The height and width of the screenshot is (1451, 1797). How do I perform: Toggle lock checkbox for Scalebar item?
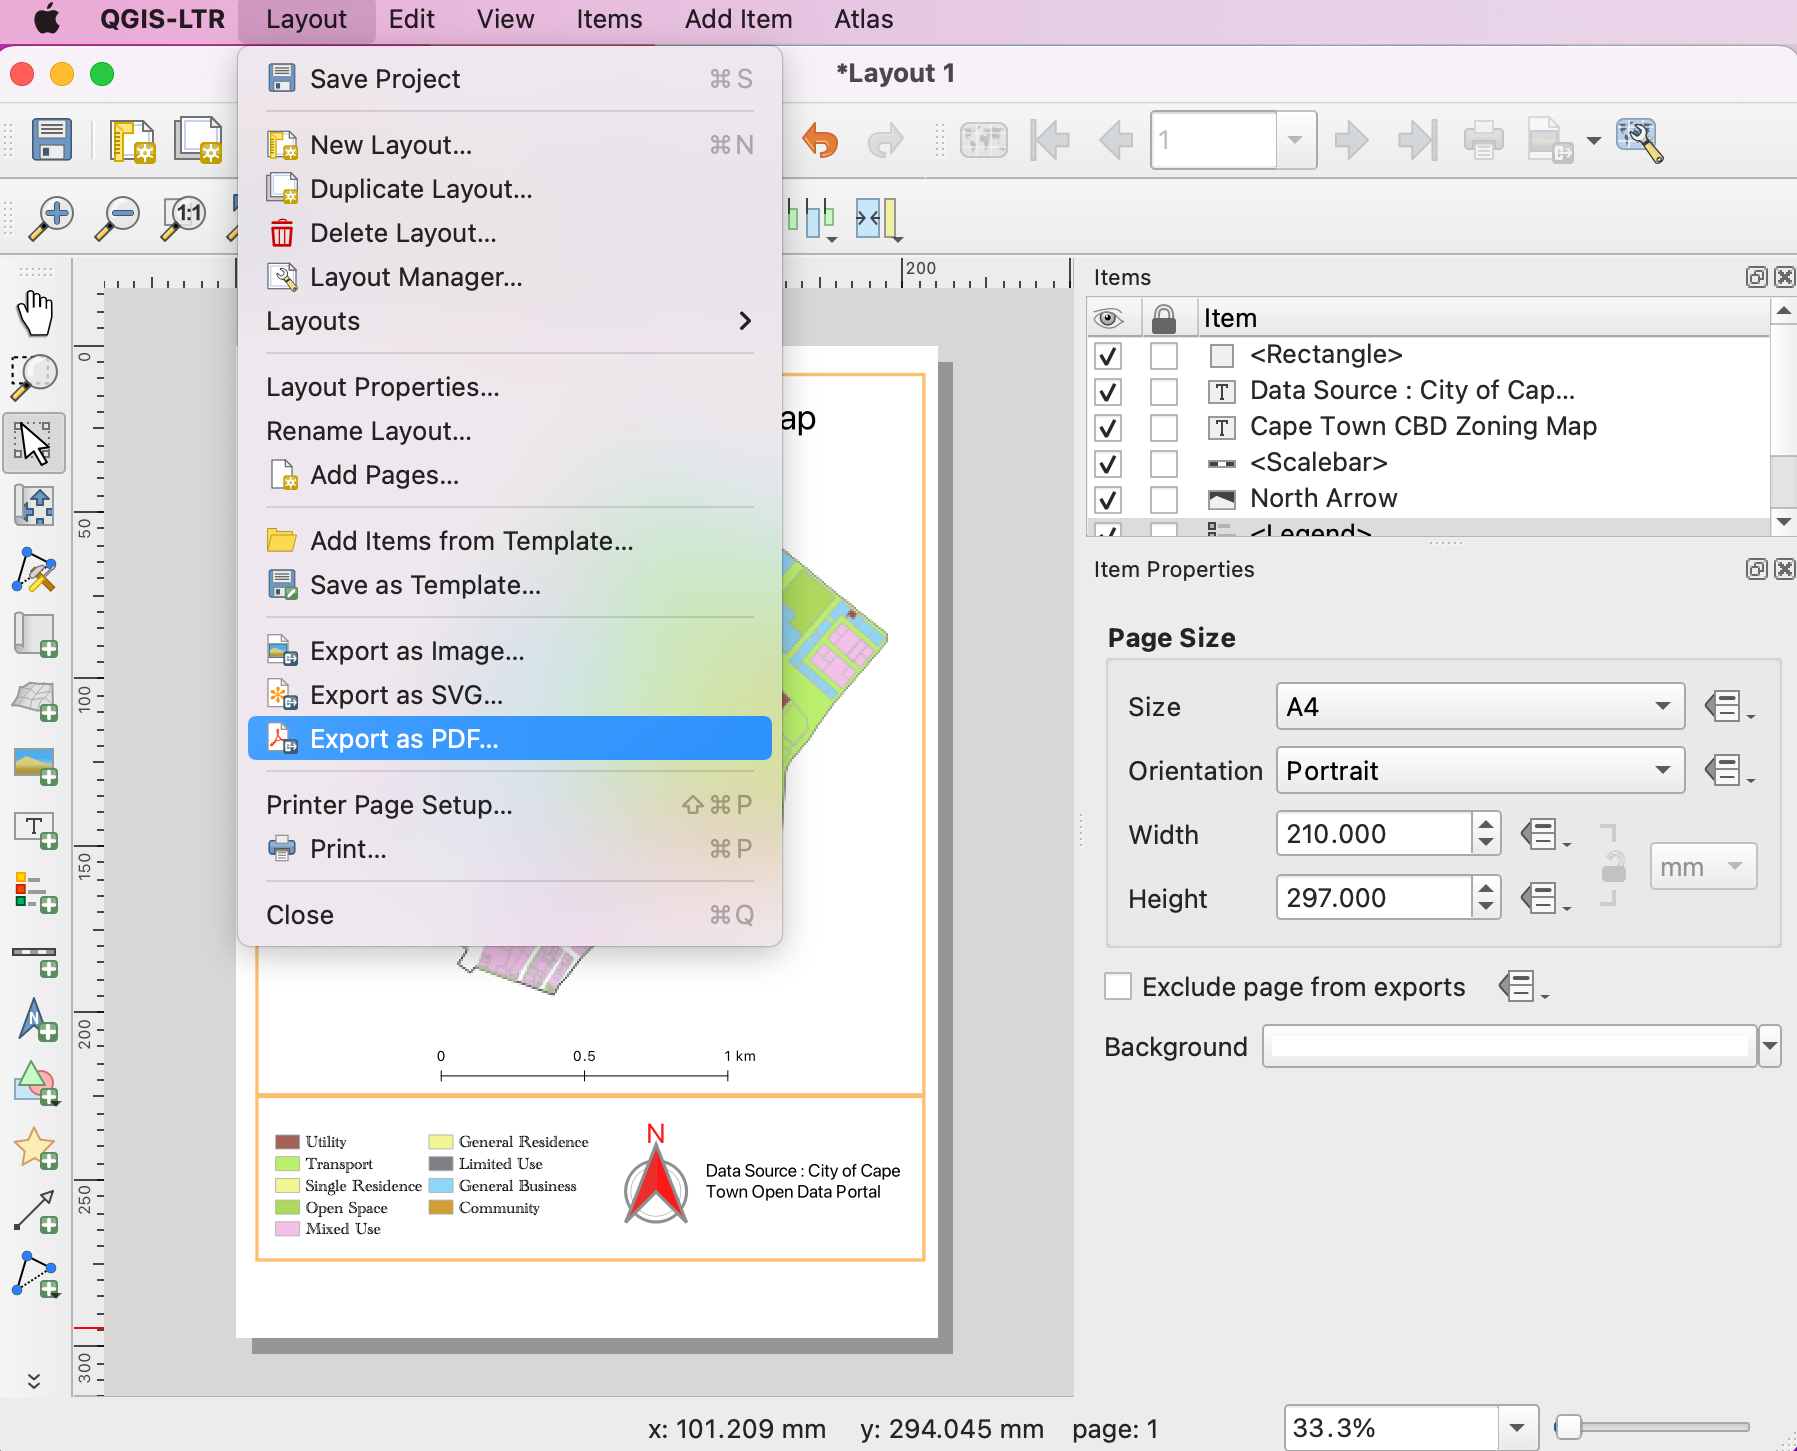[x=1163, y=463]
